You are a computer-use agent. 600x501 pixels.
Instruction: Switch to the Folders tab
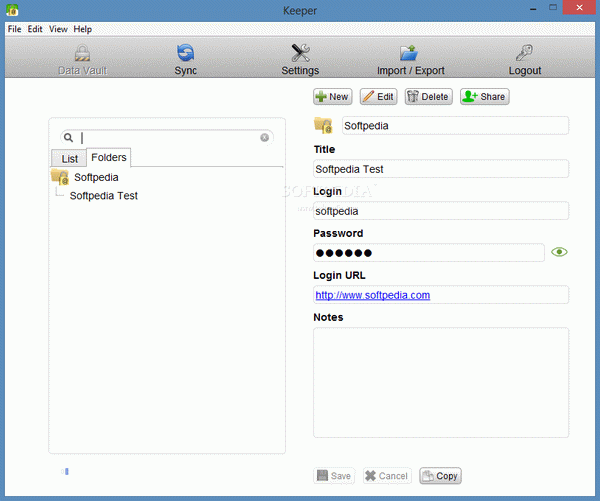[108, 158]
